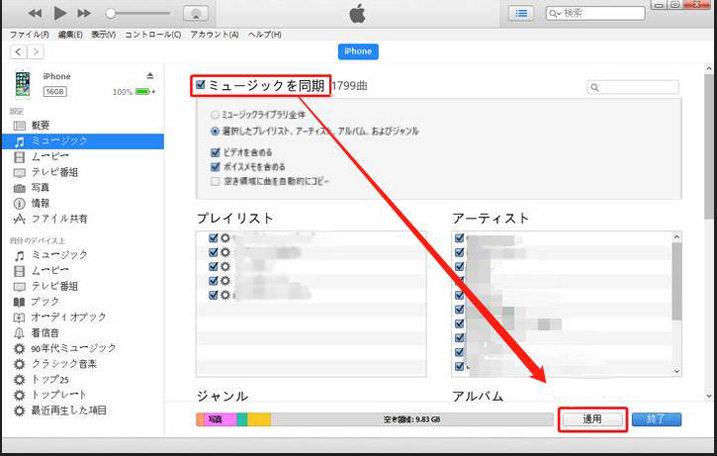Click the 16GB capacity label

tap(55, 92)
